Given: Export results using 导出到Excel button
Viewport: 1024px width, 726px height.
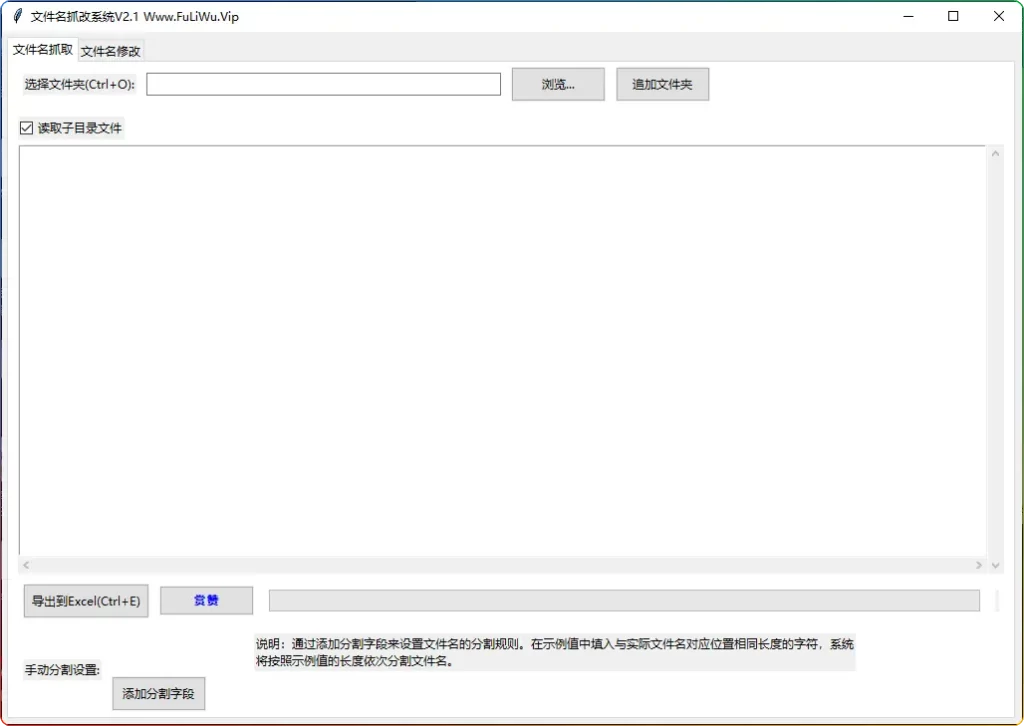Looking at the screenshot, I should pos(85,600).
